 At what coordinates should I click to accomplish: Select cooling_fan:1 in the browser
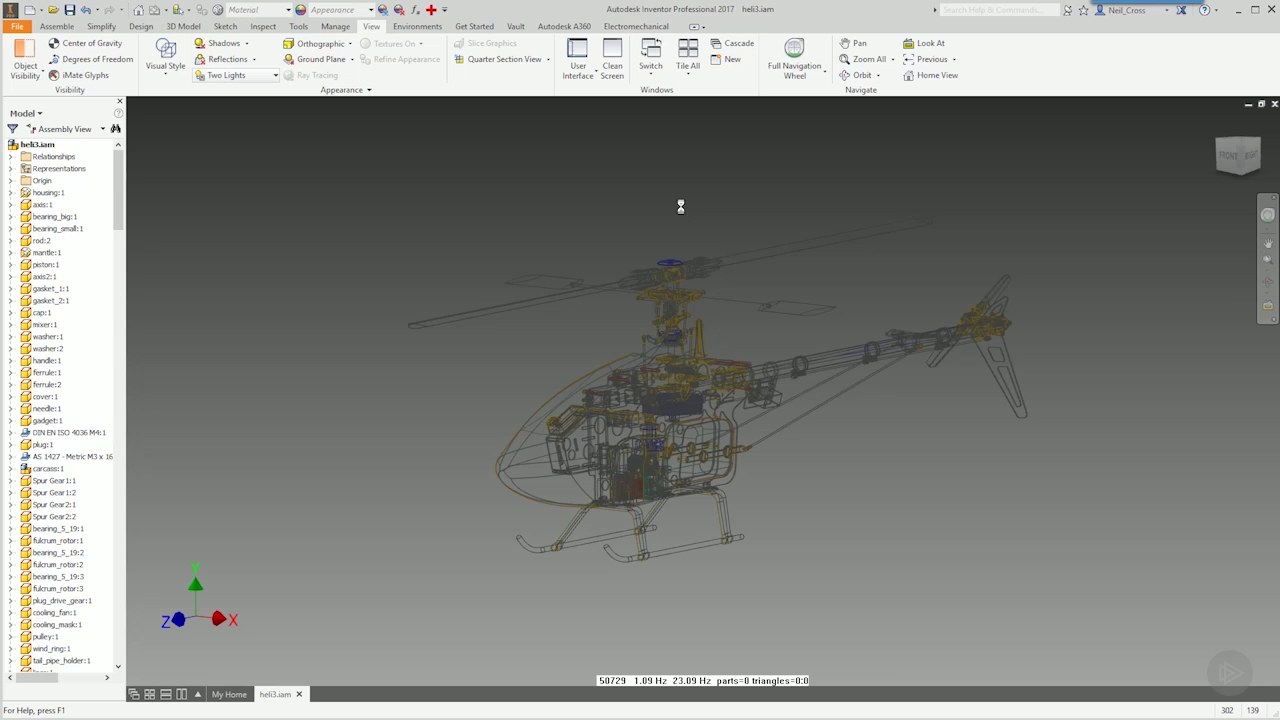[54, 613]
